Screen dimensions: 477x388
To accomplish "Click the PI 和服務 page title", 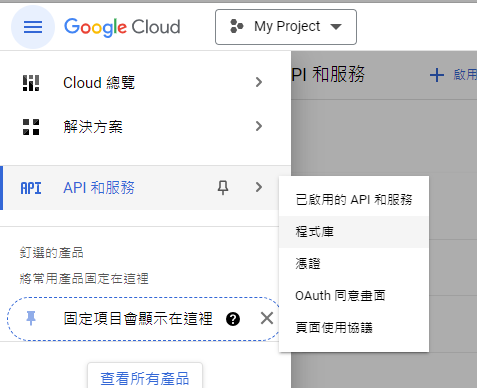I will (x=328, y=74).
